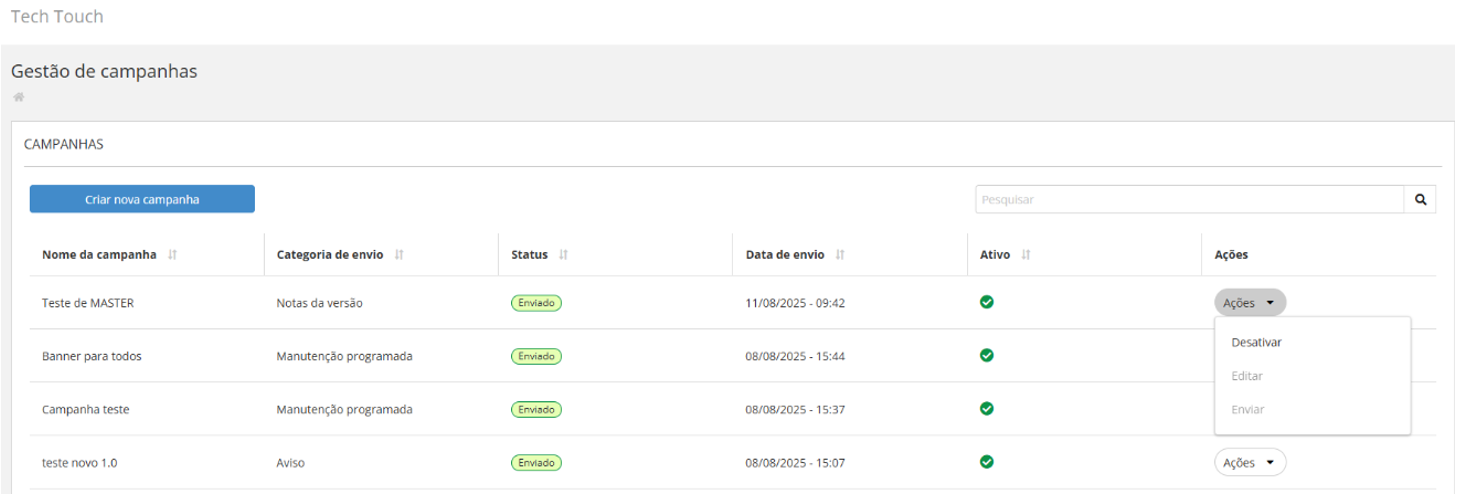The image size is (1457, 500).
Task: Click the Tech Touch title link
Action: click(x=57, y=17)
